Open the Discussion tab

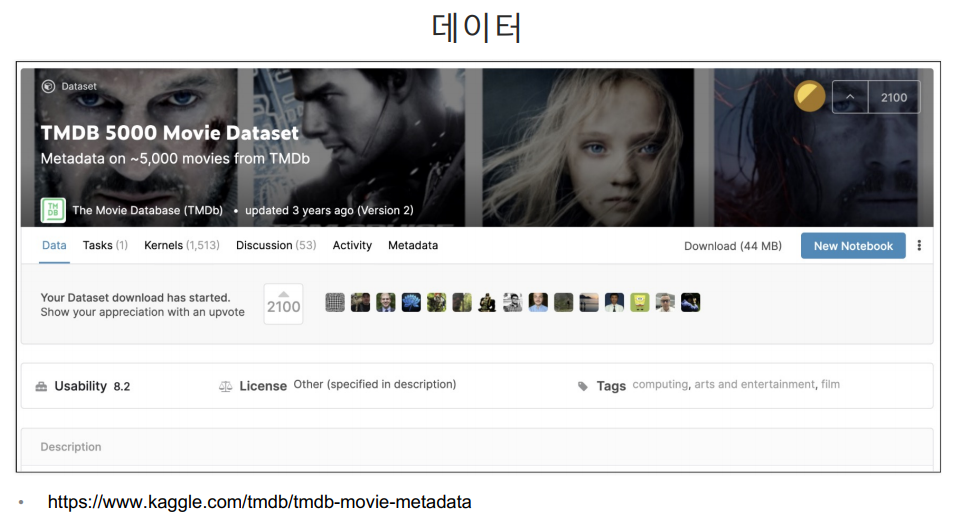tap(276, 245)
